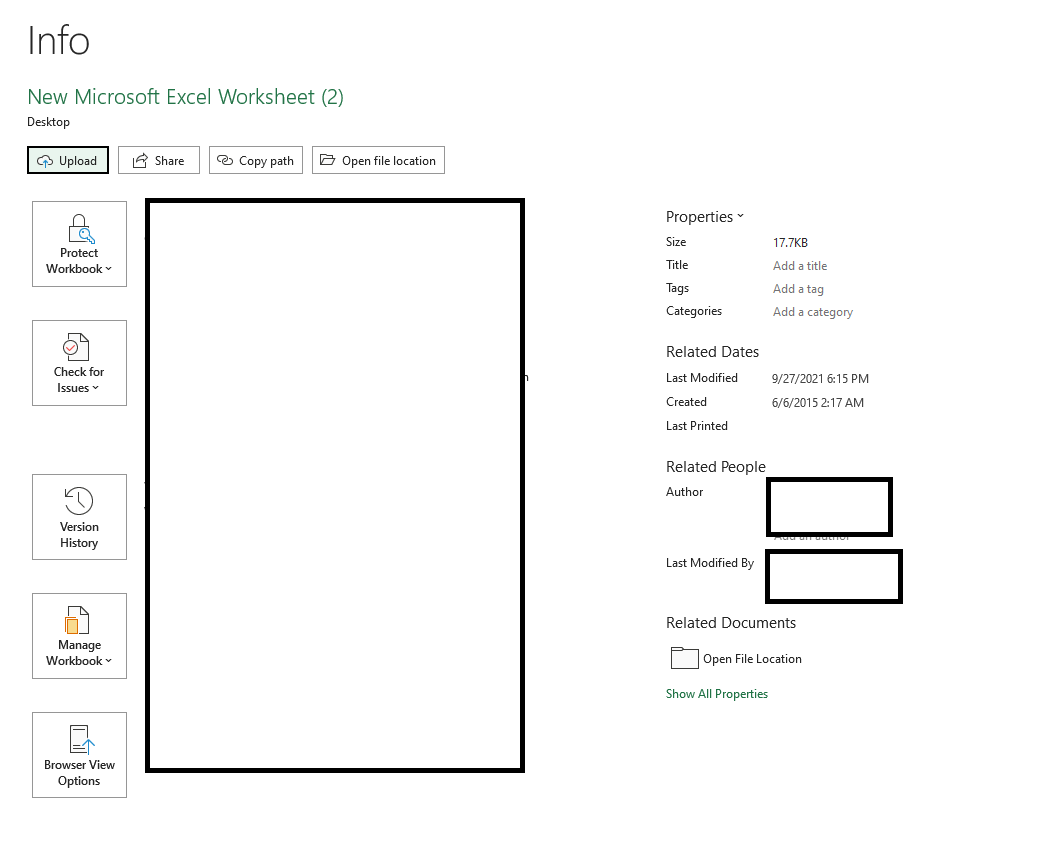Click the Last Modified date value
Viewport: 1042px width, 848px height.
click(x=821, y=378)
